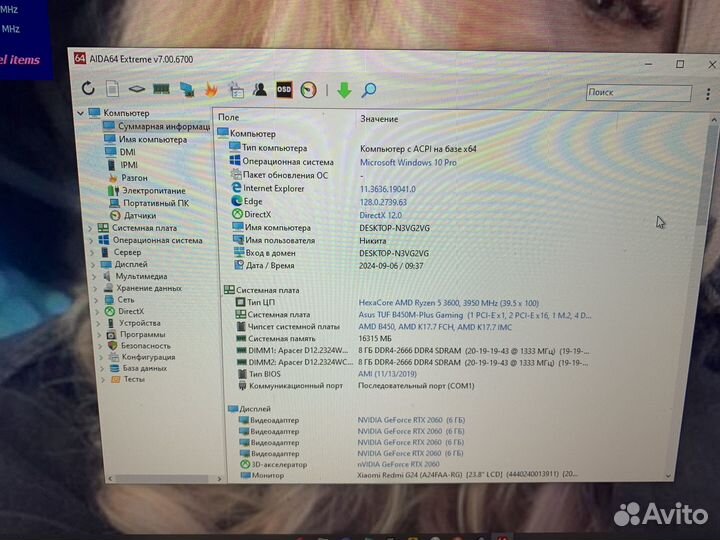The image size is (720, 540).
Task: Click the motherboard chip toolbar icon
Action: point(137,89)
